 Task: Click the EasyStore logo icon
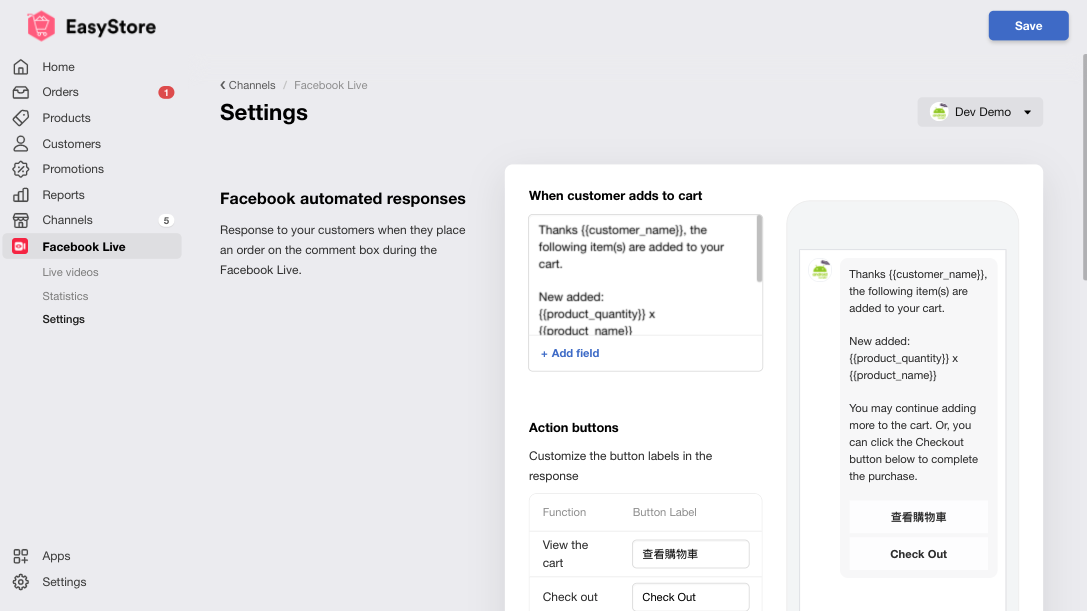(41, 26)
